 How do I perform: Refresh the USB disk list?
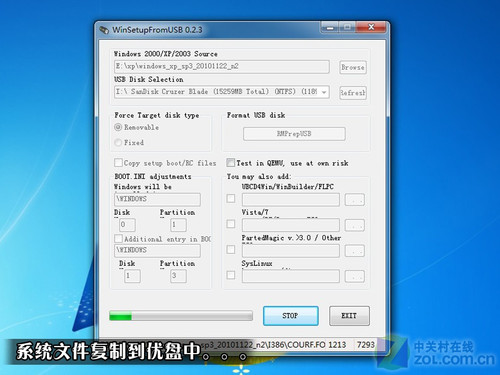(353, 93)
